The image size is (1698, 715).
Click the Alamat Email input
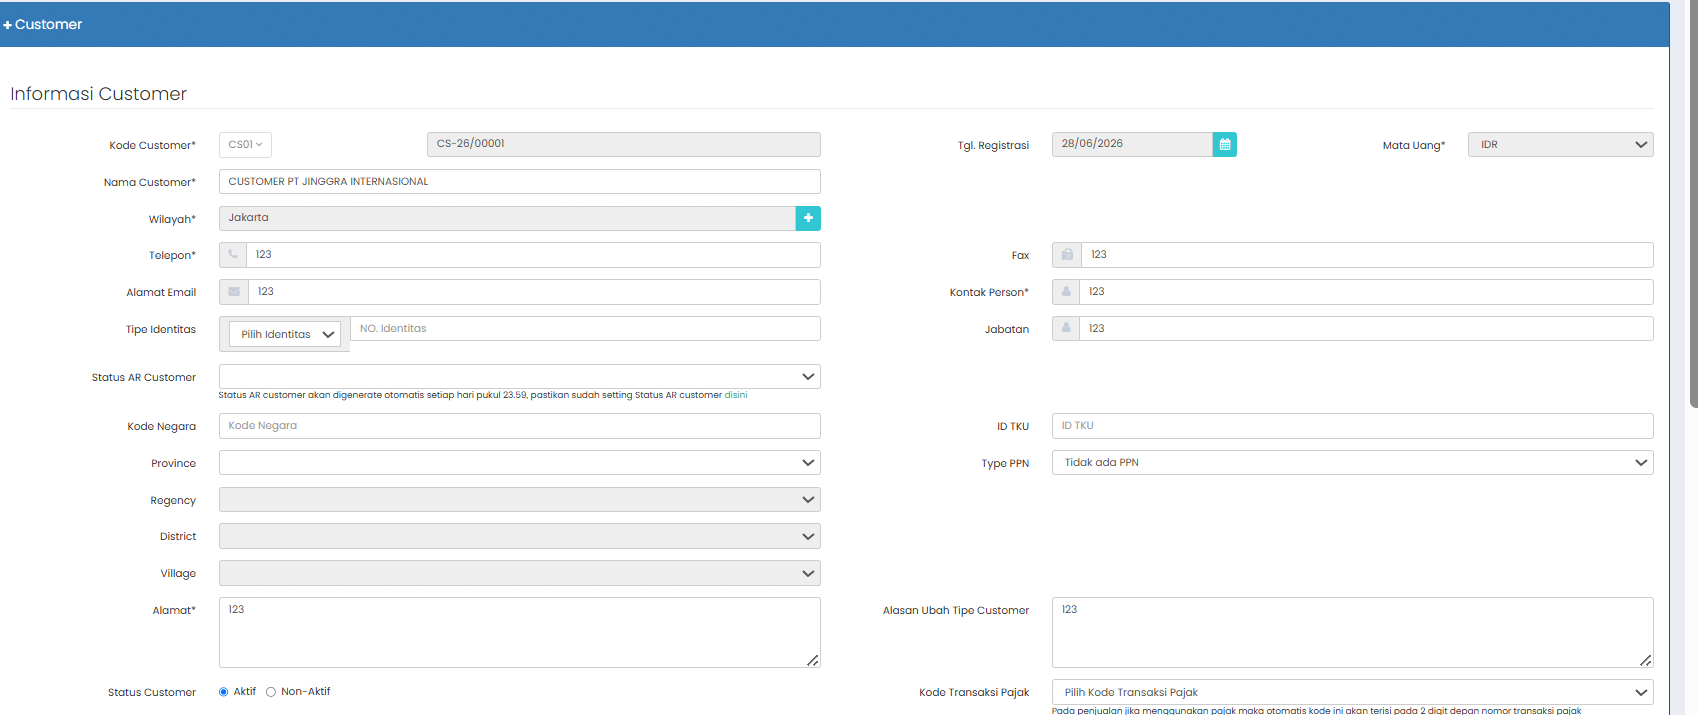534,292
